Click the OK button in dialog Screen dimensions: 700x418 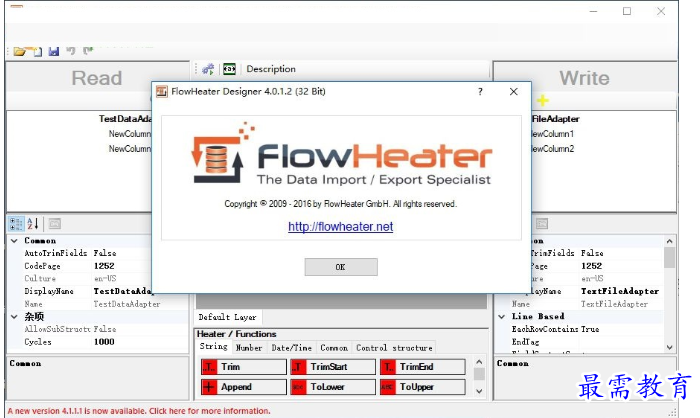pyautogui.click(x=341, y=267)
